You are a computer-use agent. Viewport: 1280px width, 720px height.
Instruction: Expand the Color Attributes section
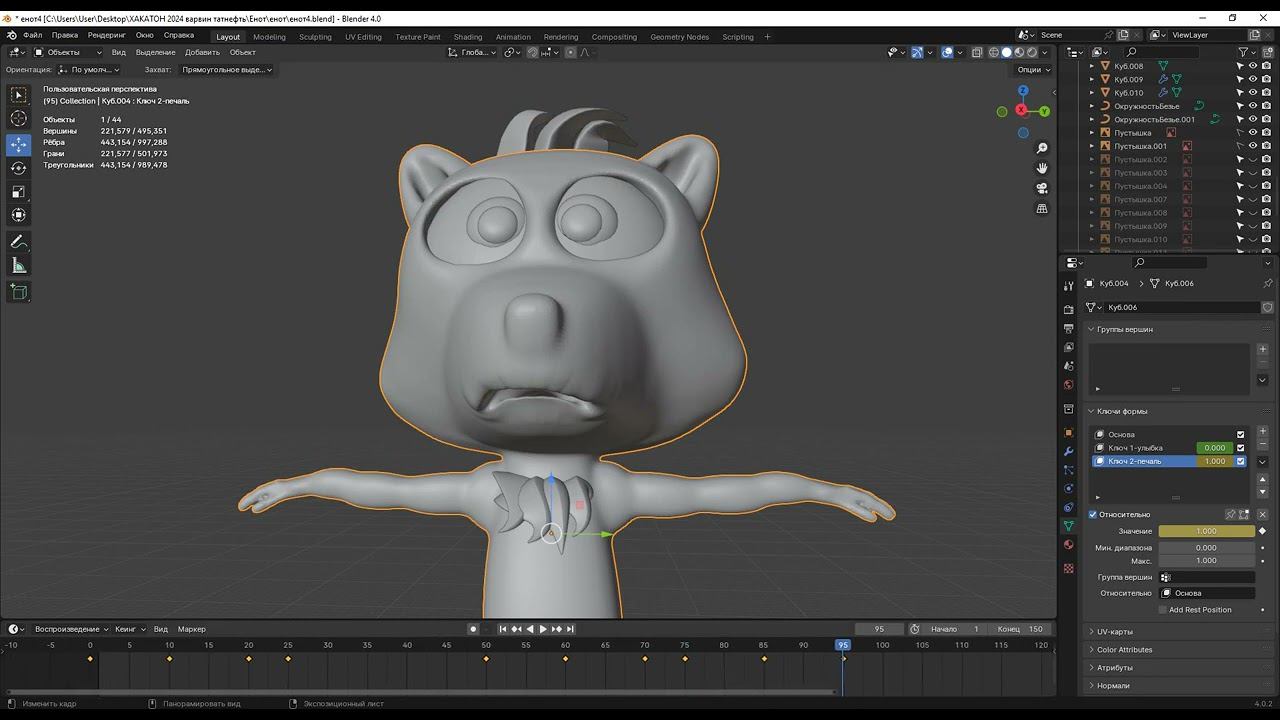click(x=1124, y=650)
